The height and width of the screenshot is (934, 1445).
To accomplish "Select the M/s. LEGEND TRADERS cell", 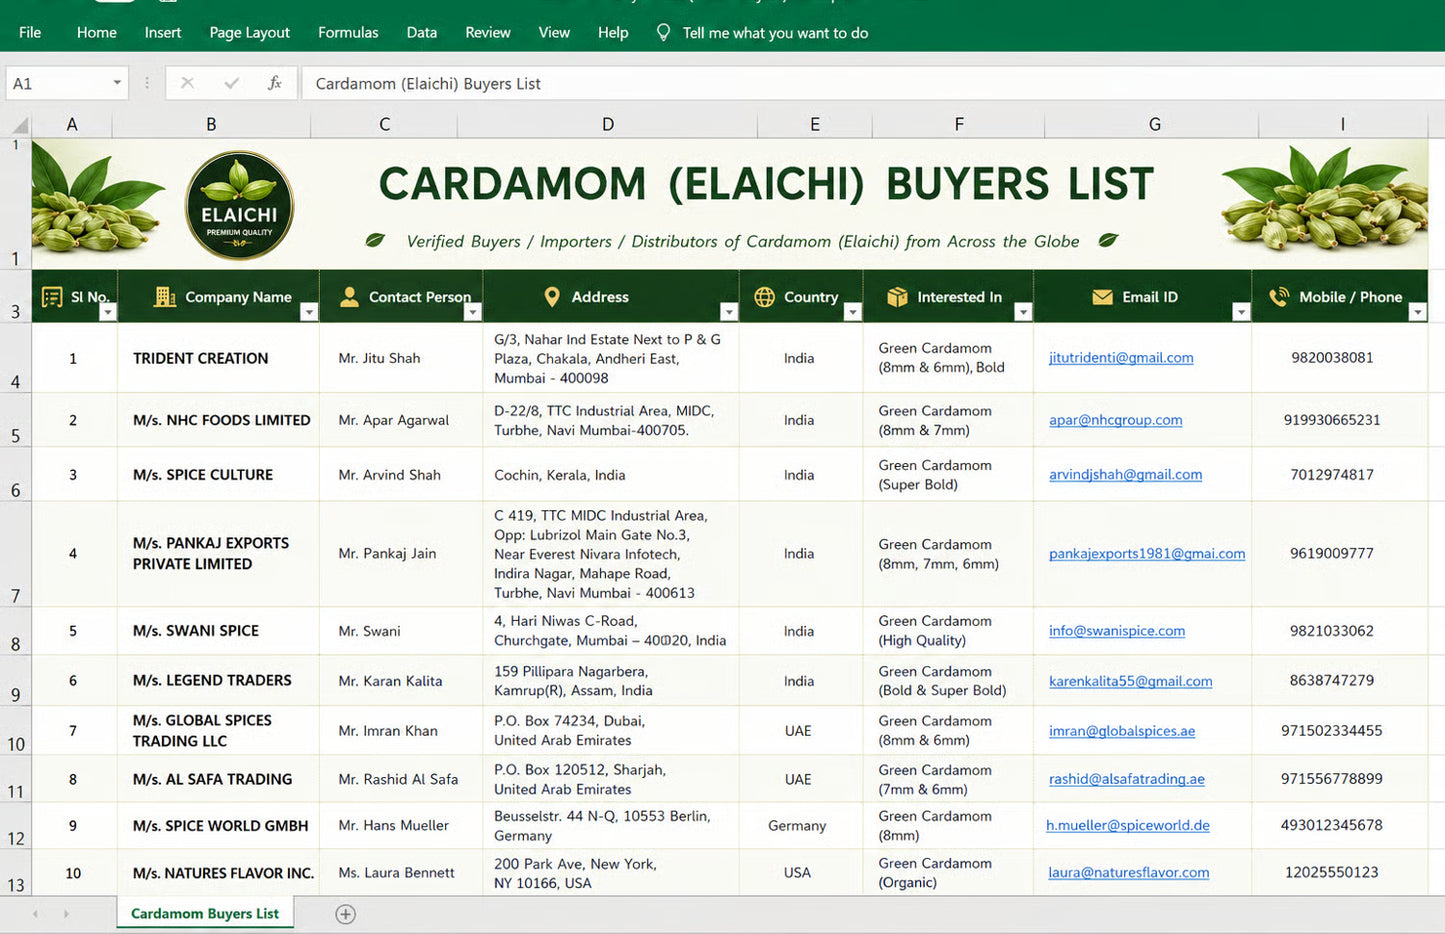I will pyautogui.click(x=218, y=680).
